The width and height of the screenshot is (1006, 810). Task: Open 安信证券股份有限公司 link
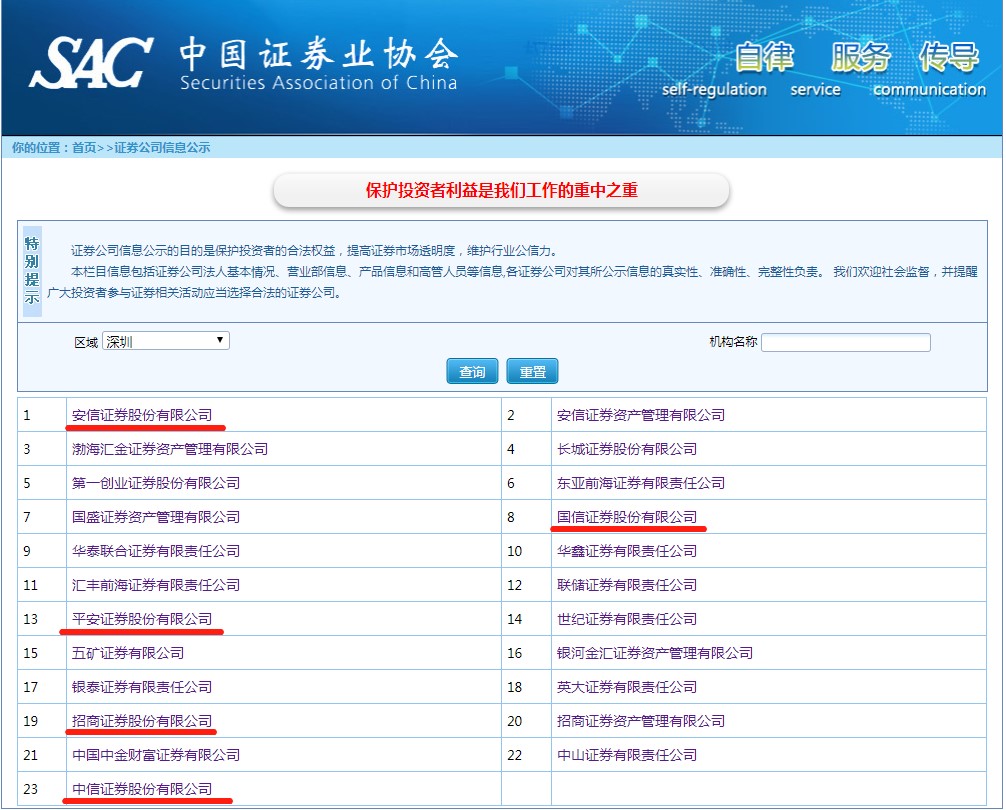coord(142,415)
